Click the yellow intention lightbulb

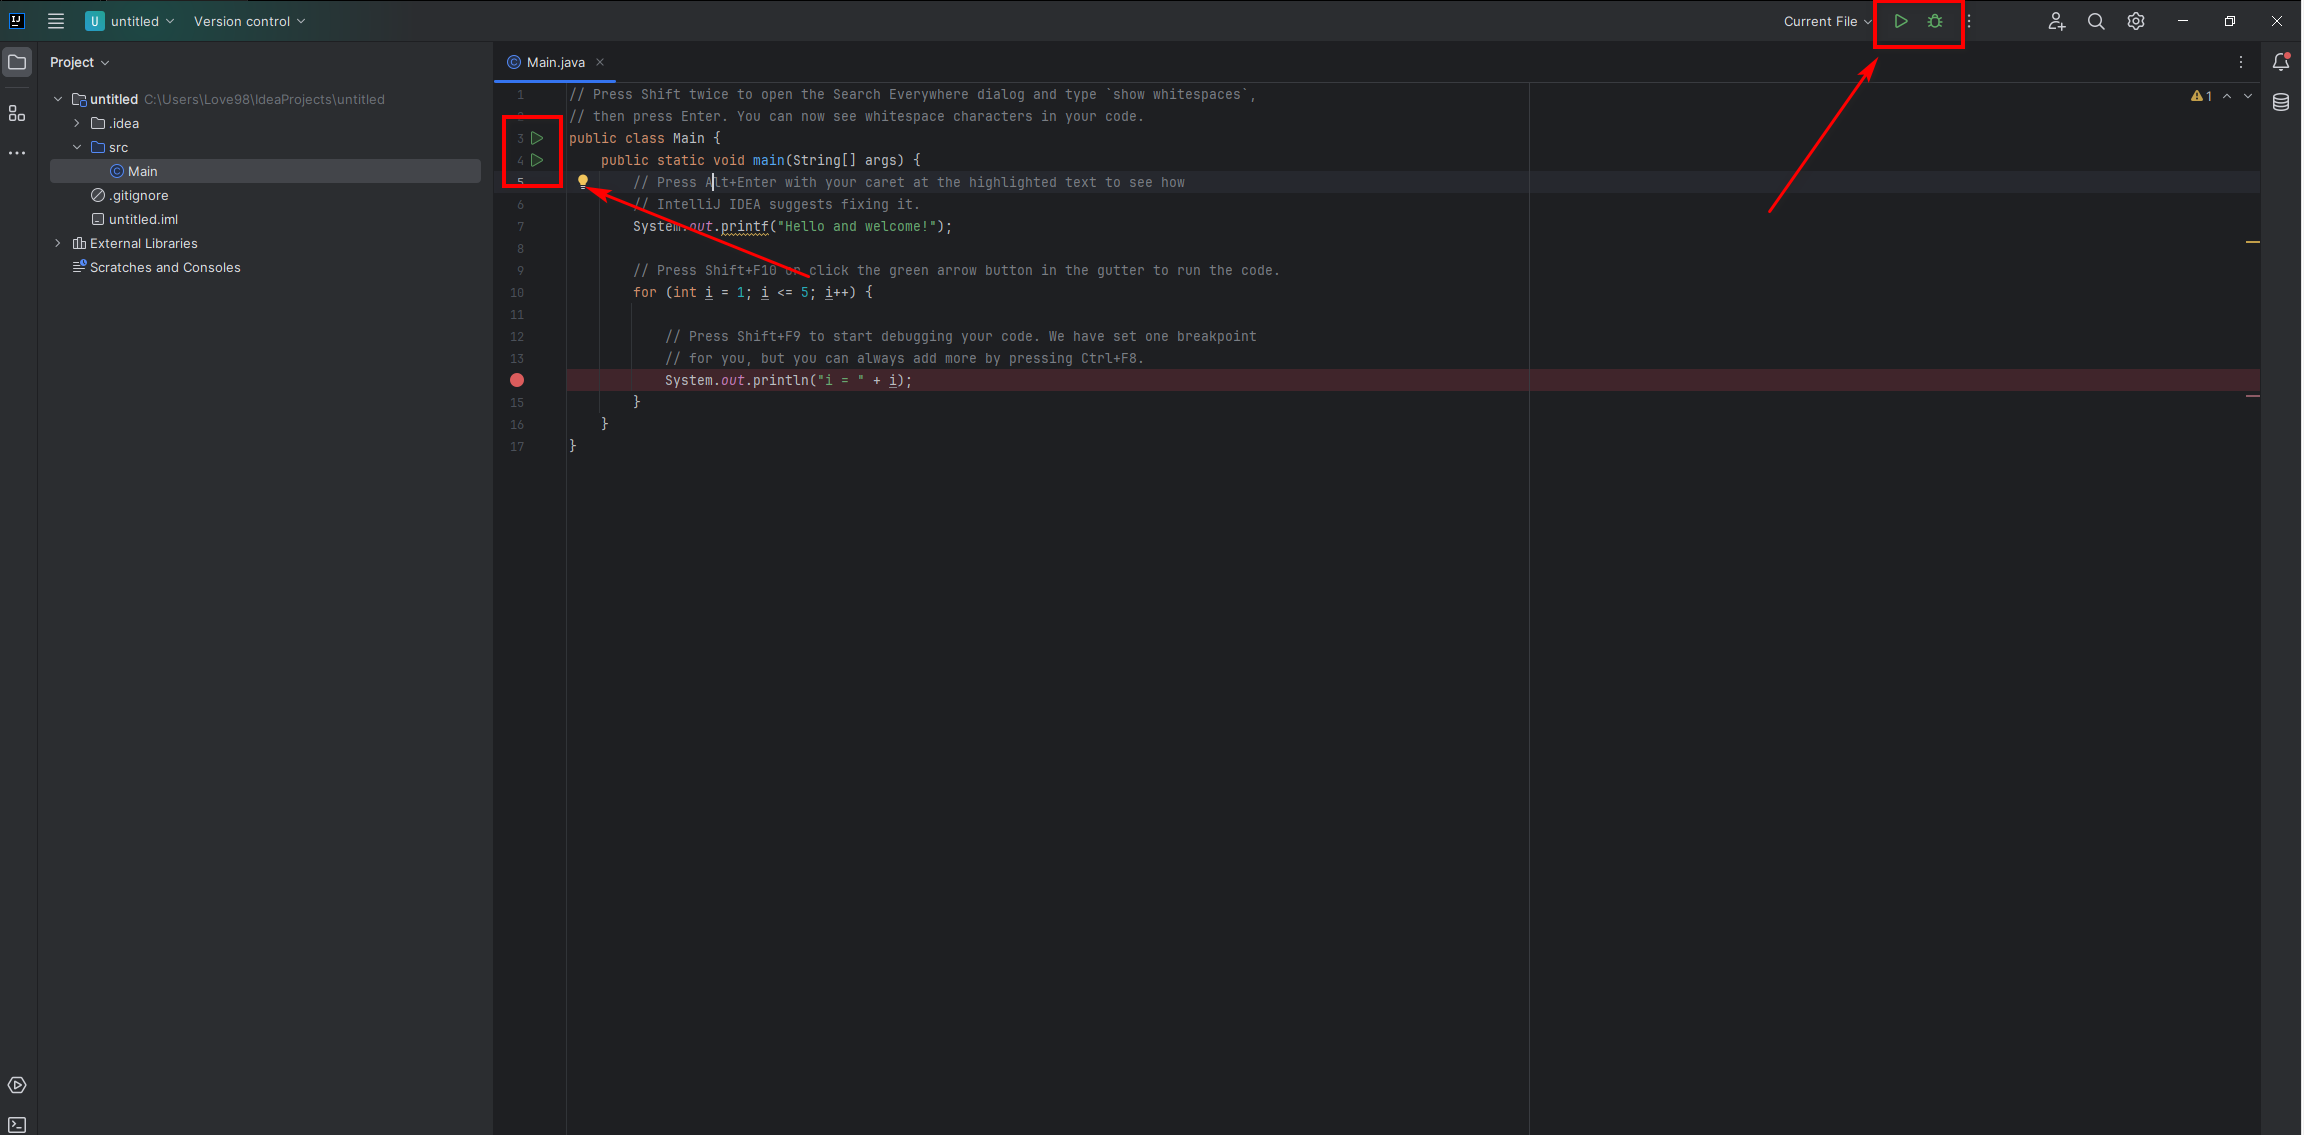[x=583, y=181]
